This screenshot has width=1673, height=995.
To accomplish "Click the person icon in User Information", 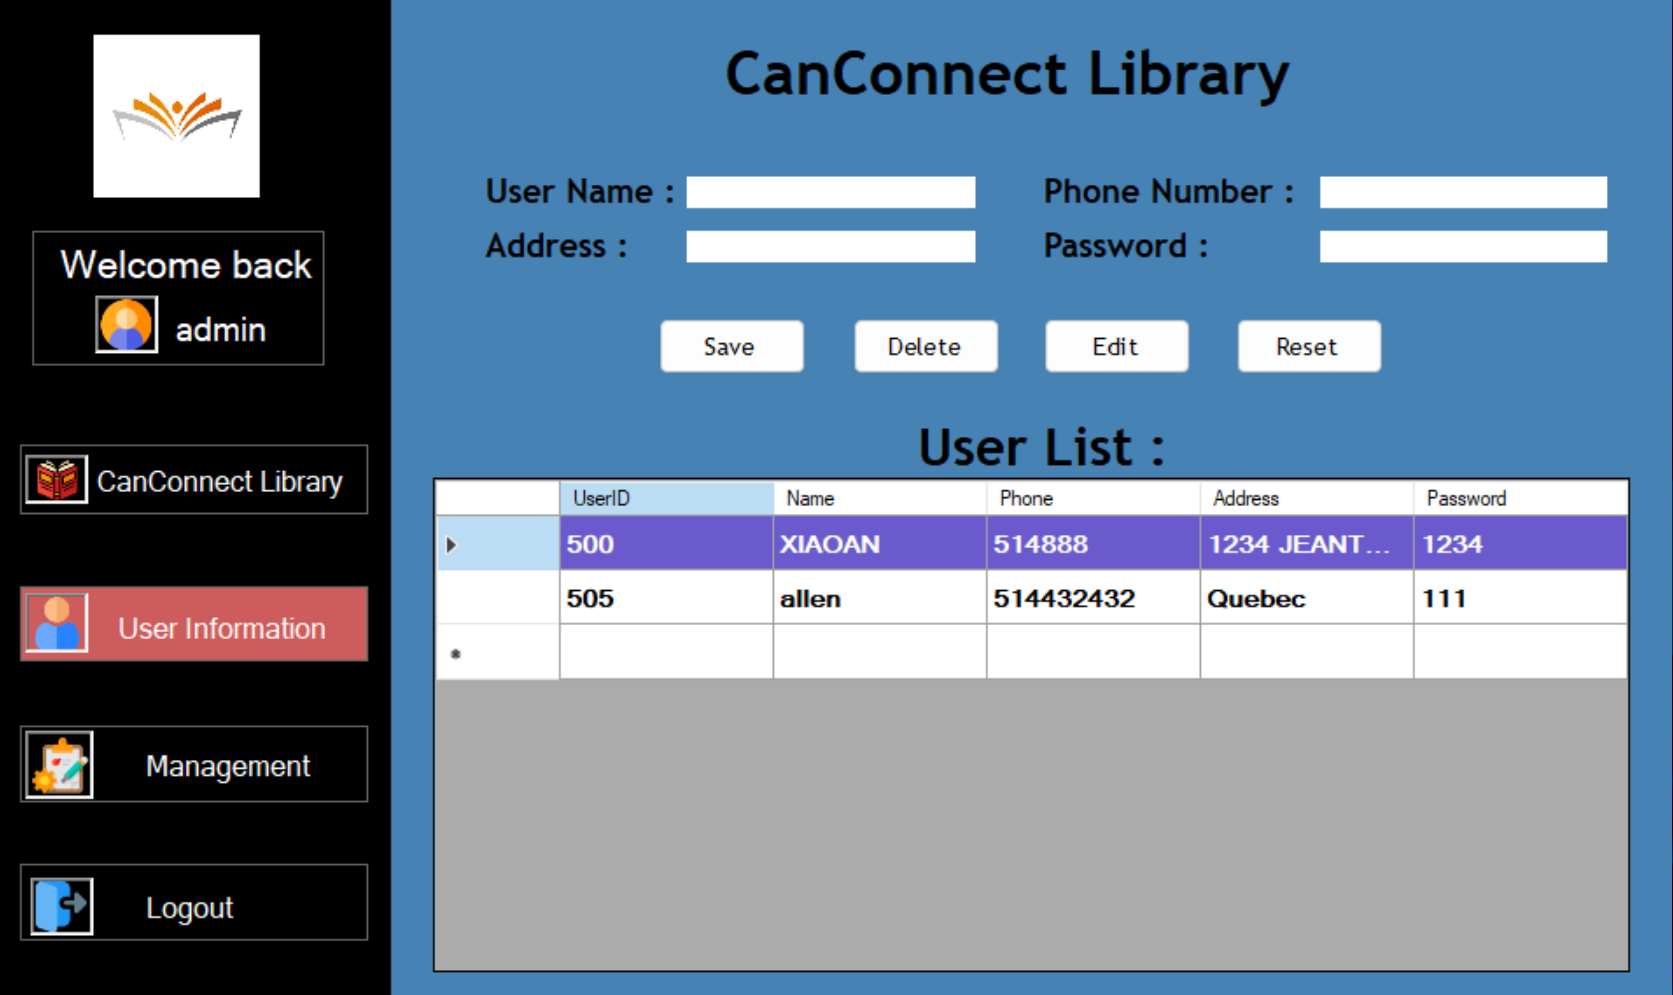I will click(x=56, y=623).
